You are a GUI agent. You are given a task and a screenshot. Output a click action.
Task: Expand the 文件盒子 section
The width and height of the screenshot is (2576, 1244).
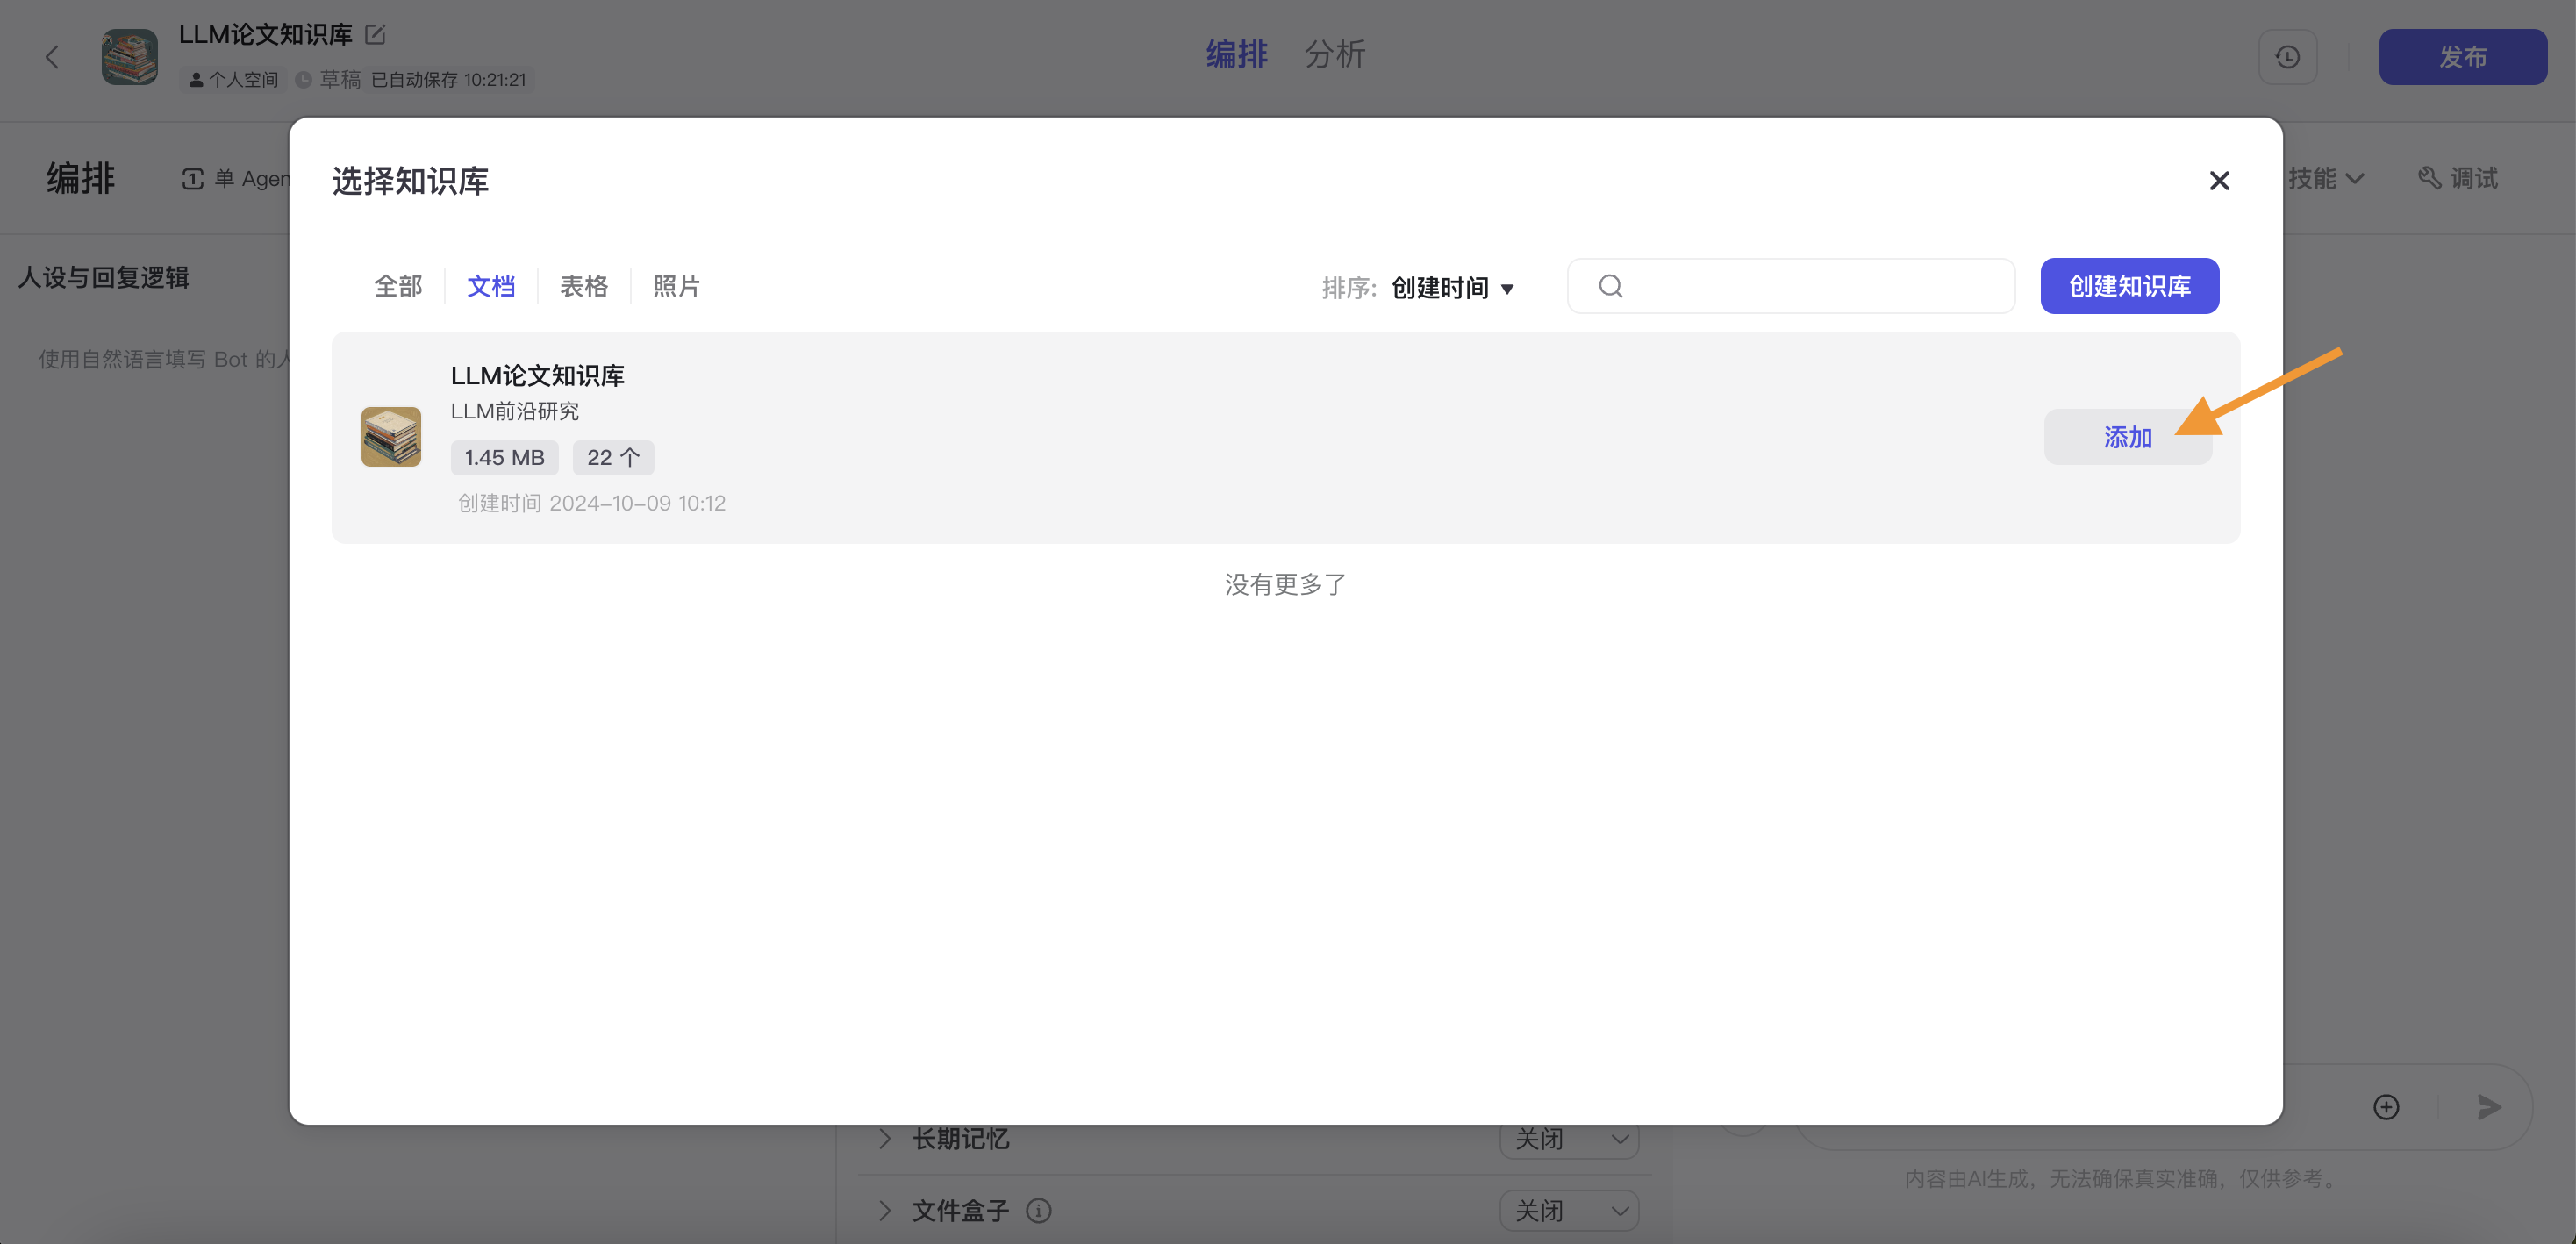[884, 1210]
